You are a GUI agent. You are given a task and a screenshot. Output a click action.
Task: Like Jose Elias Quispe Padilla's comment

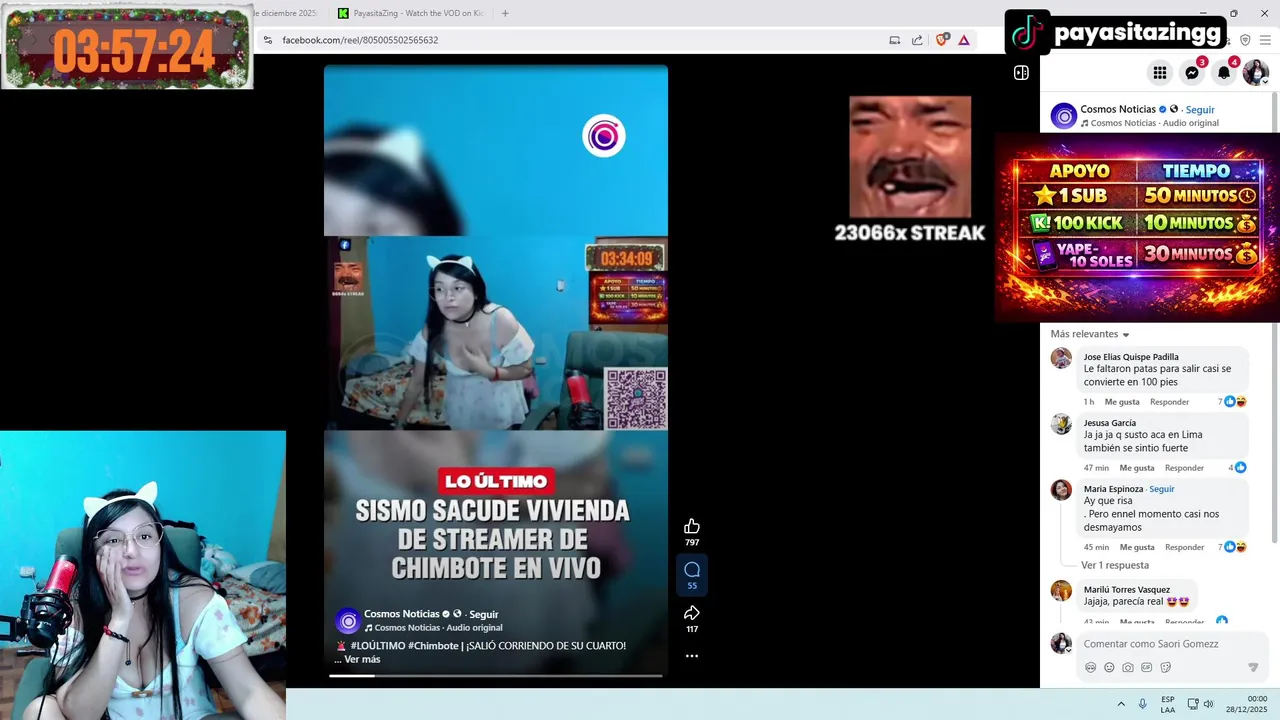pos(1122,402)
